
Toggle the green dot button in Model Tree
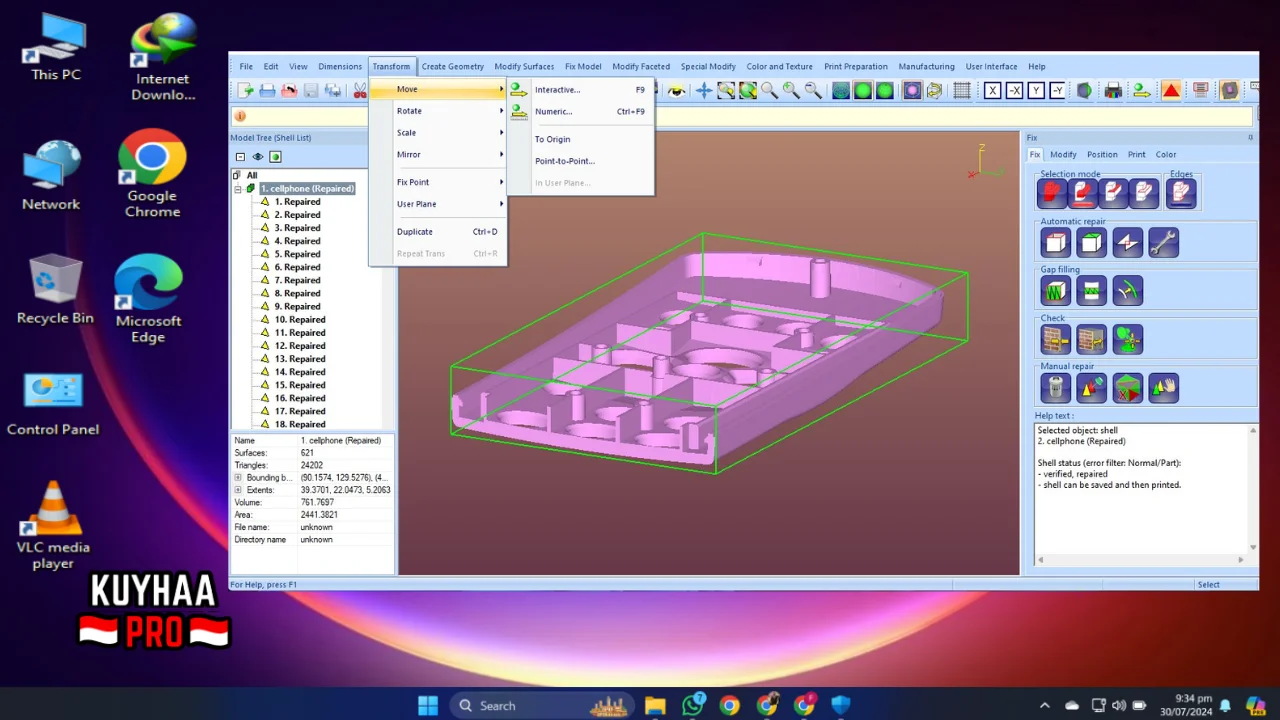pyautogui.click(x=275, y=157)
